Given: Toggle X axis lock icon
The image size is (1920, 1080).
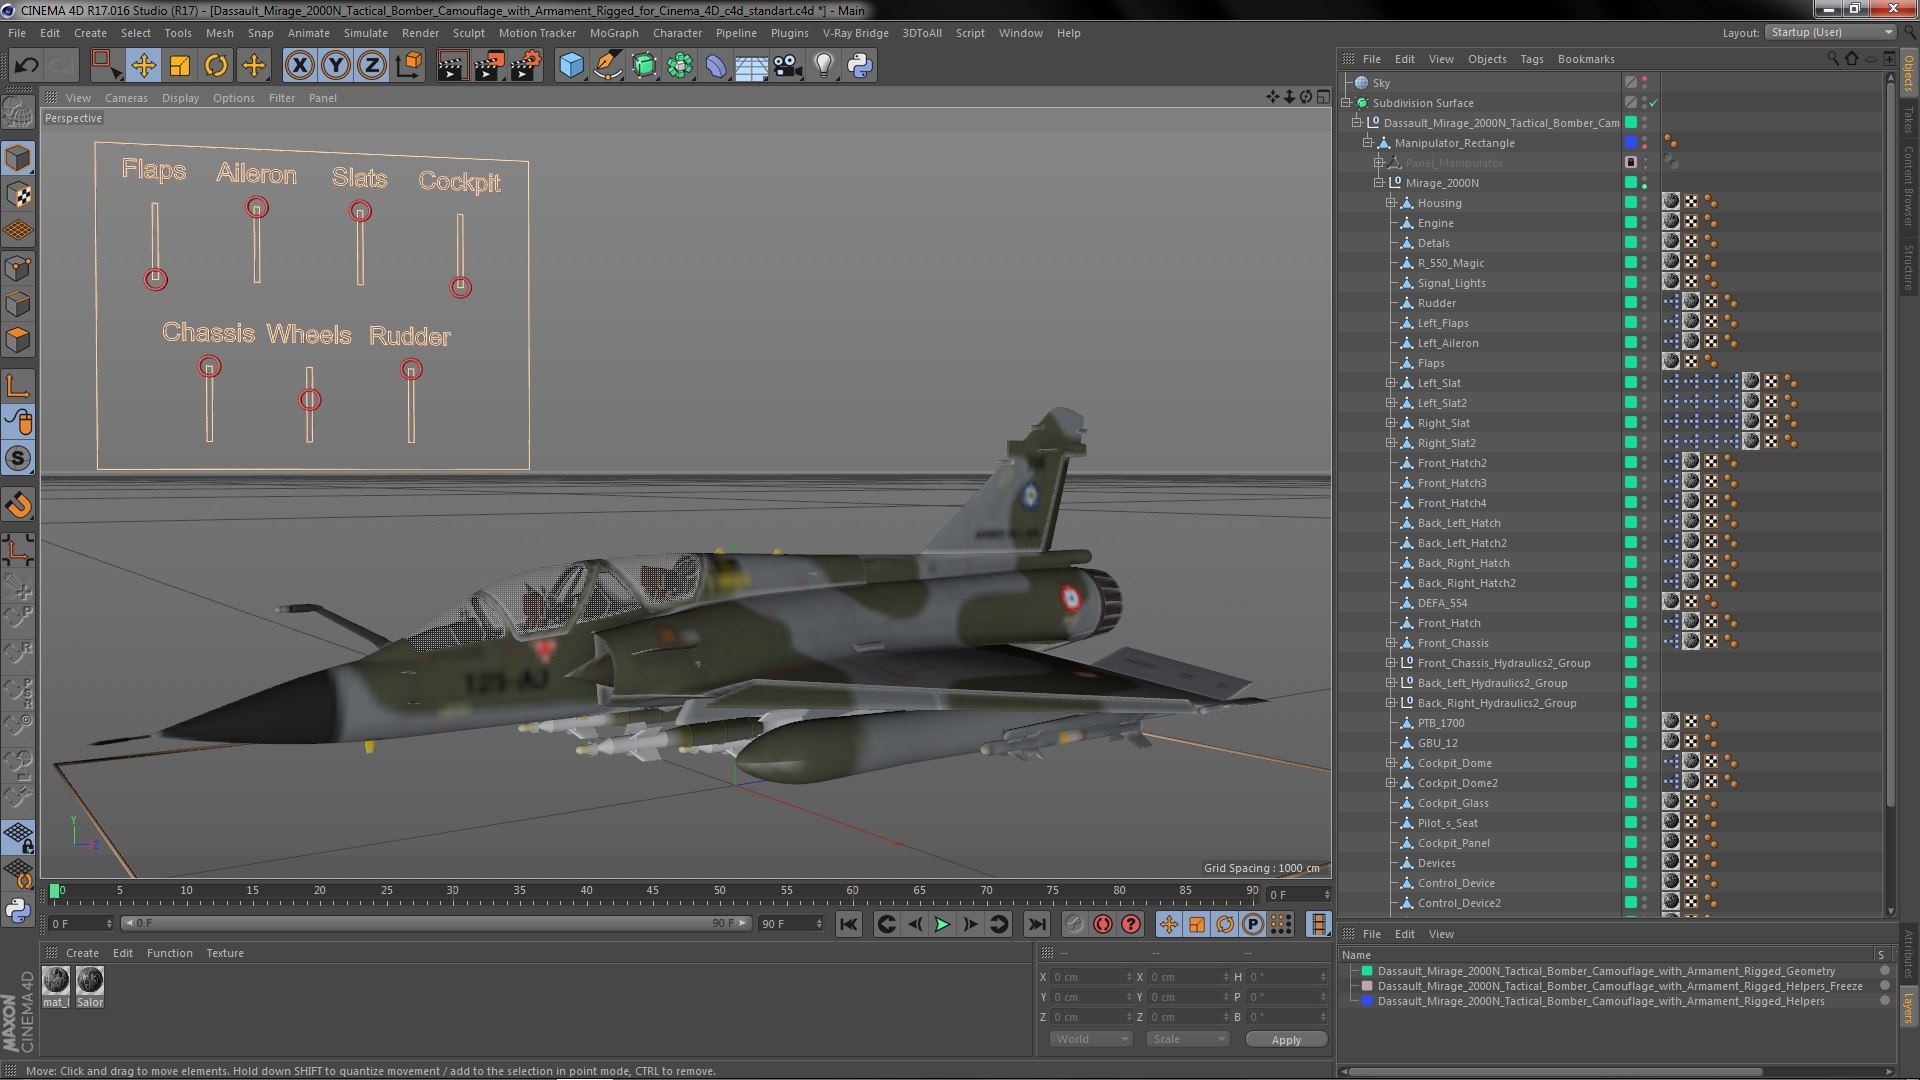Looking at the screenshot, I should pyautogui.click(x=299, y=66).
